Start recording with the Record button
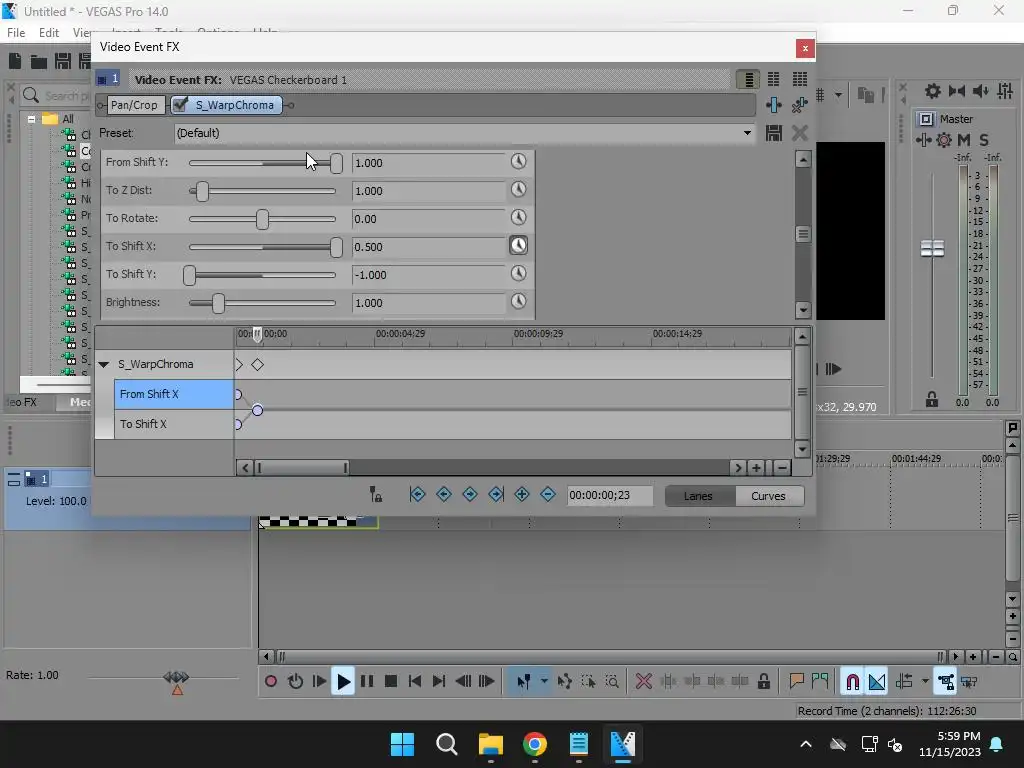This screenshot has height=768, width=1024. [270, 682]
